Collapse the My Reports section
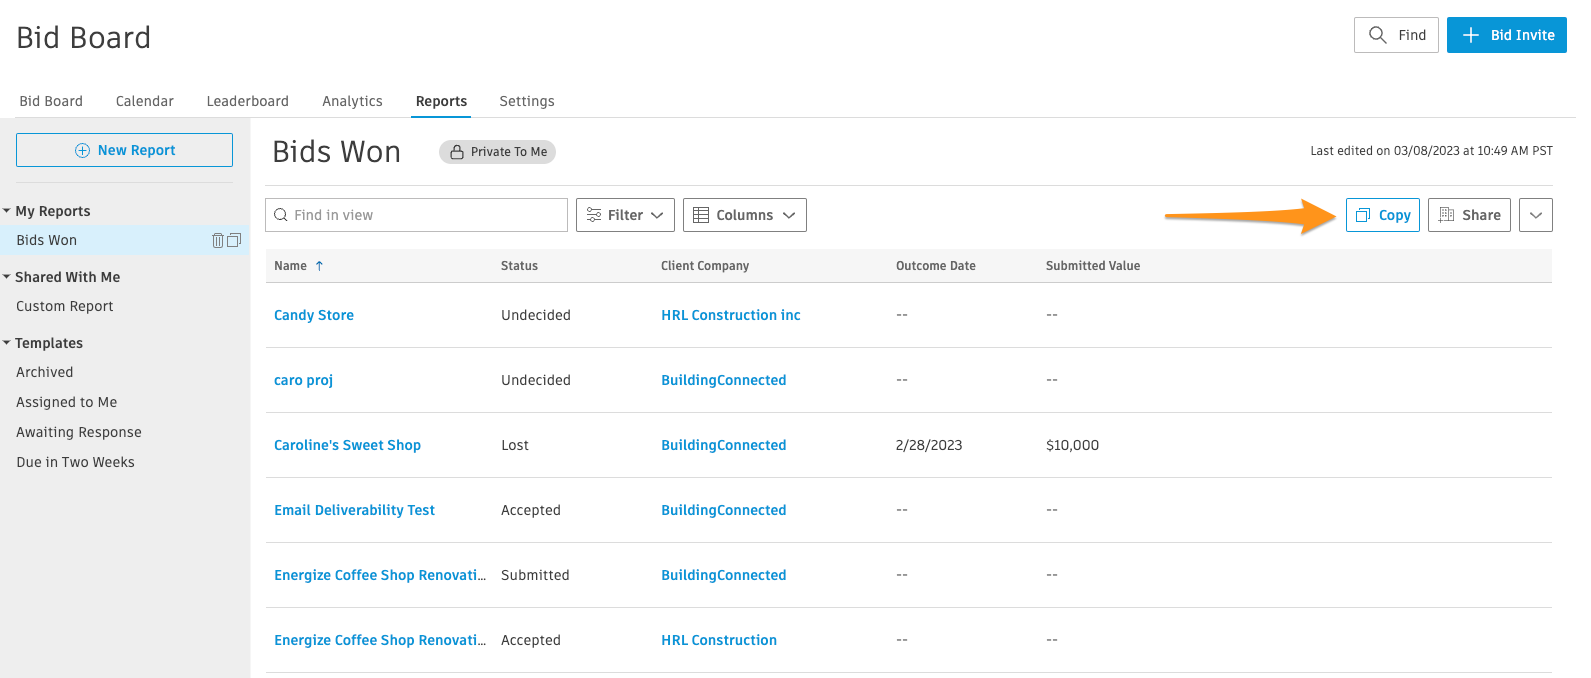This screenshot has width=1591, height=678. (7, 211)
